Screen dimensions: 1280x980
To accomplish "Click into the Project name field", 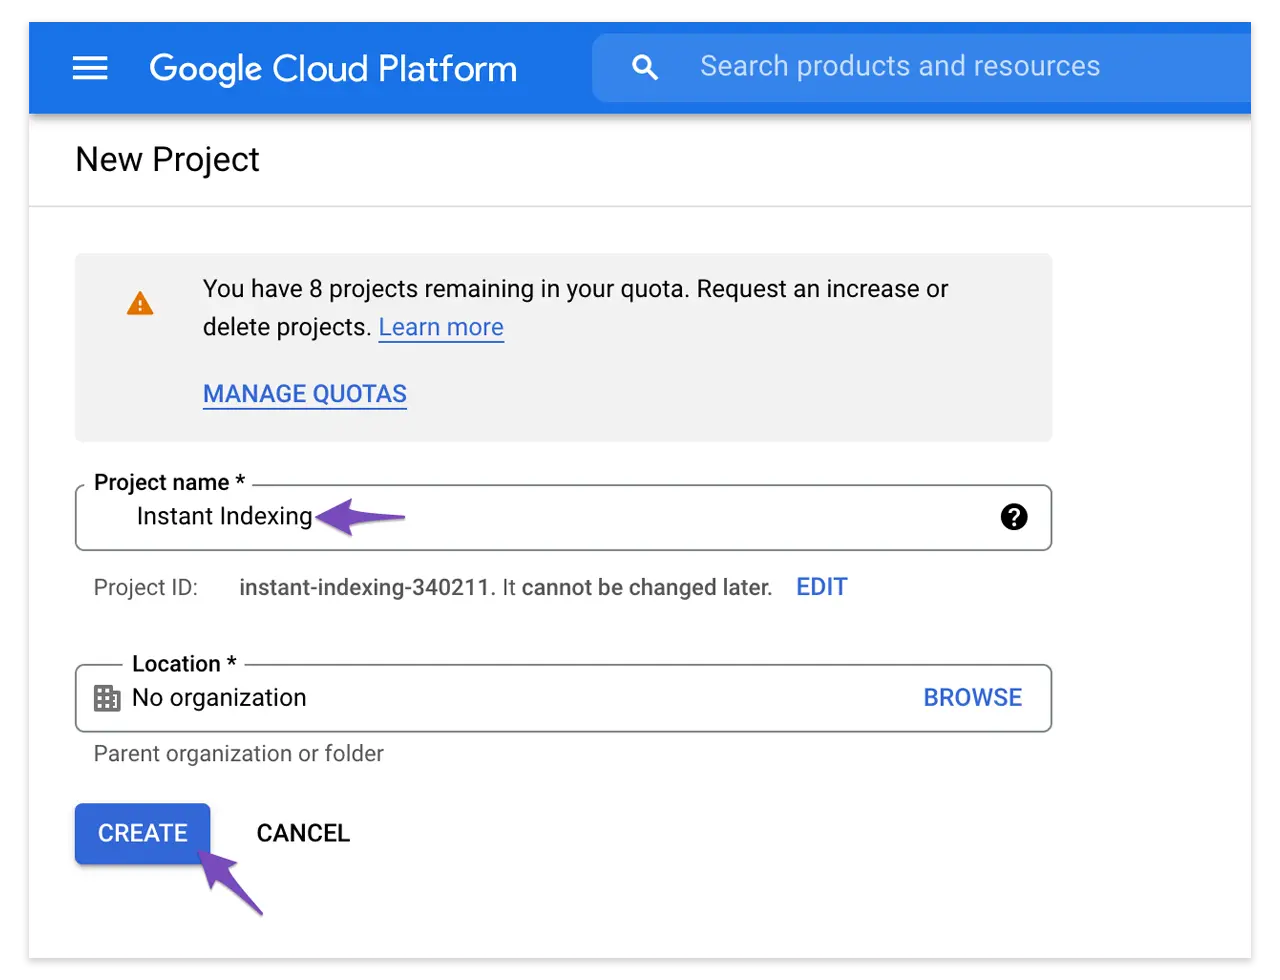I will 563,517.
